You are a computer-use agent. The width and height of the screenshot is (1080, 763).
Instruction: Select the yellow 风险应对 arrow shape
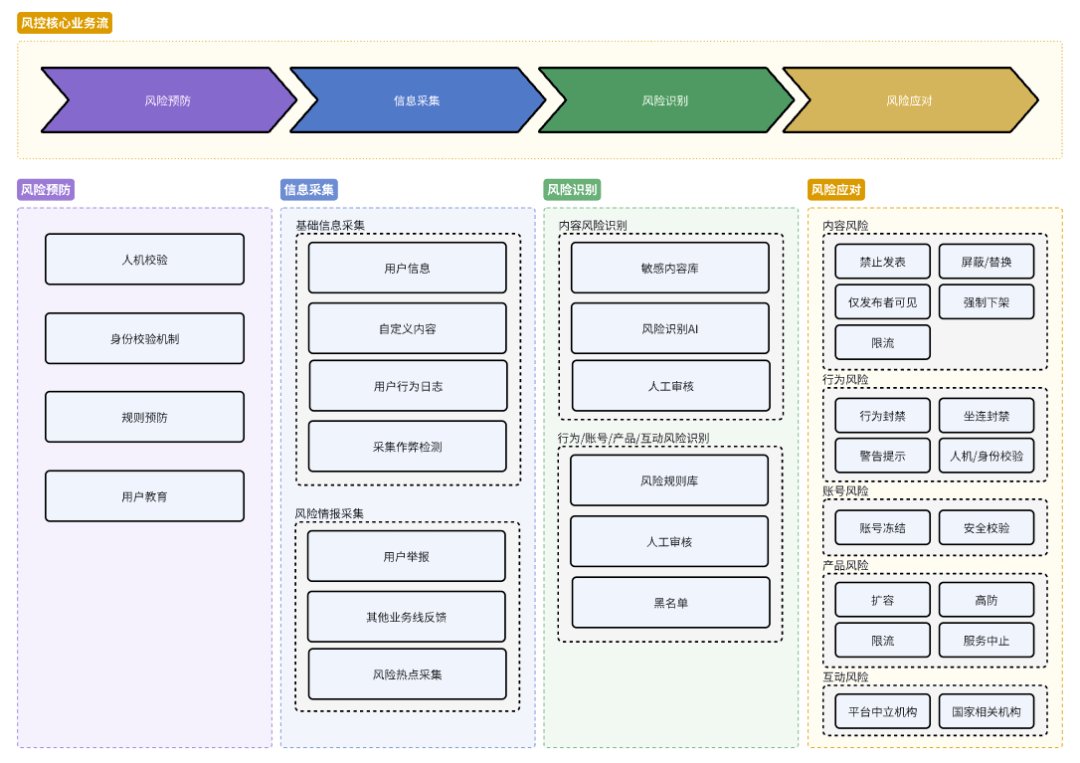coord(908,100)
